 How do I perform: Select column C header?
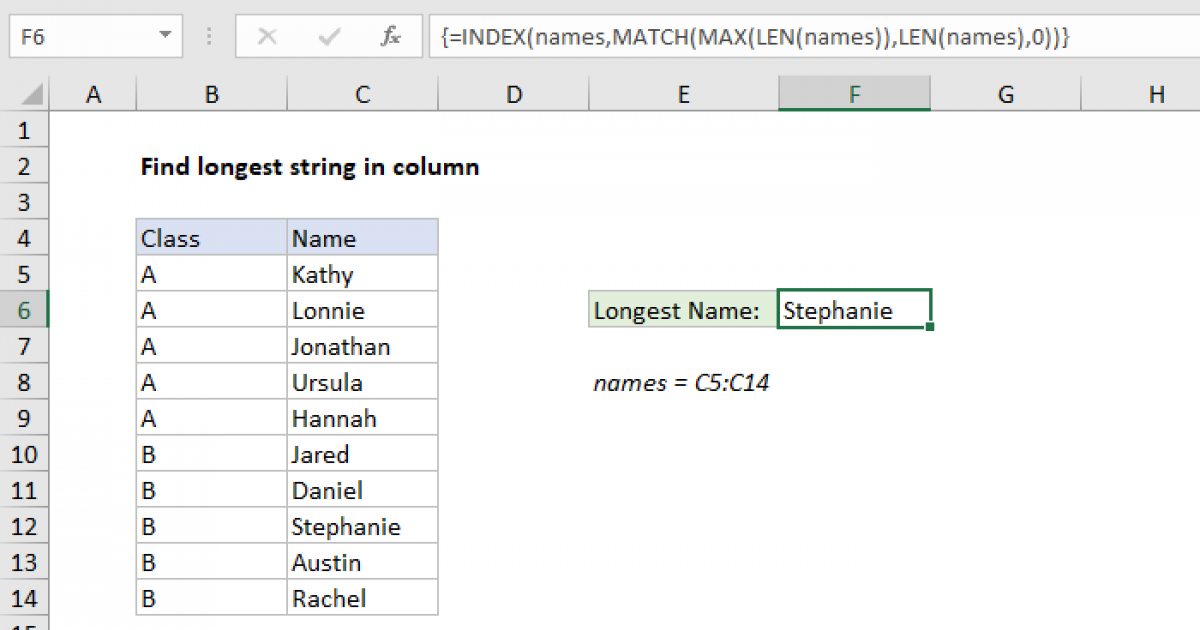[x=362, y=93]
